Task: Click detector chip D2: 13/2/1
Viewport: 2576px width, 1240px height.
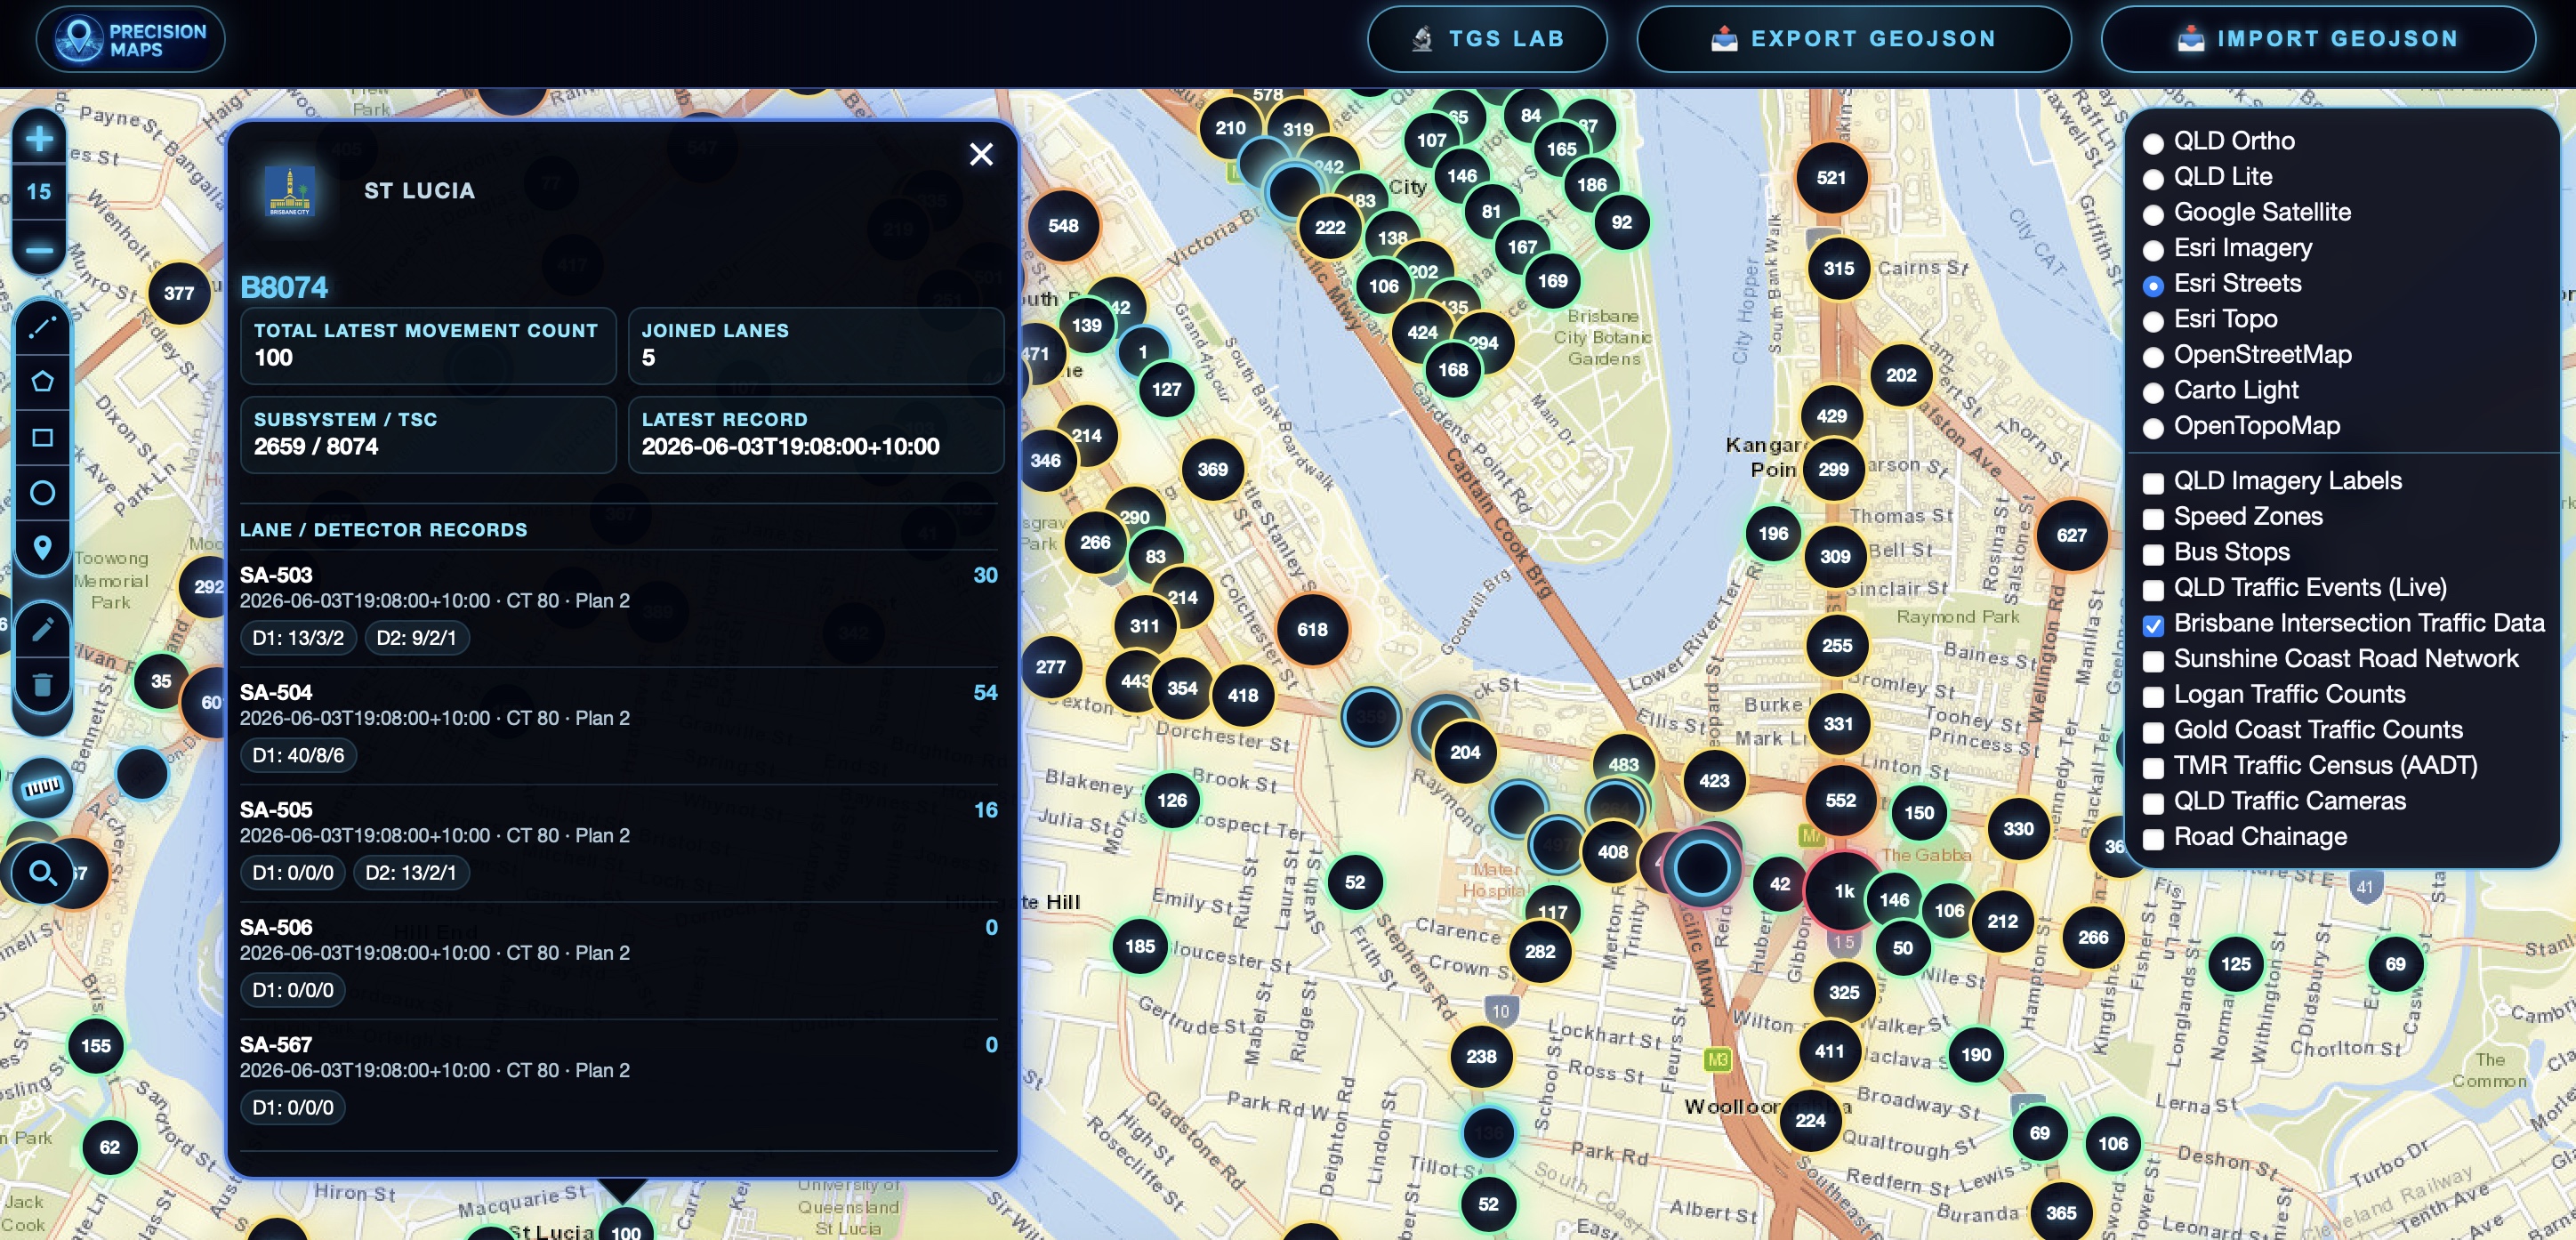Action: [410, 873]
